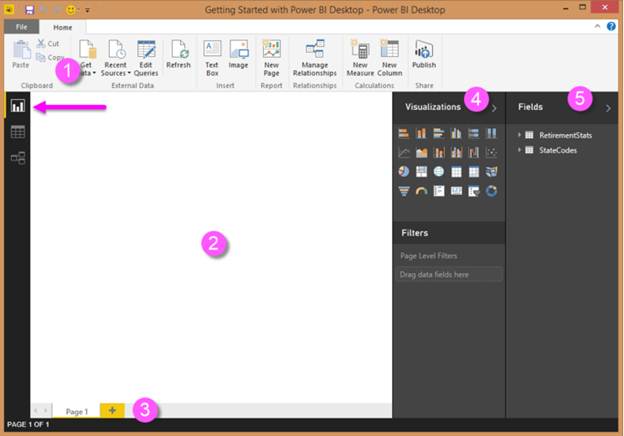Viewport: 624px width, 436px height.
Task: Expand the RetirementStats table arrow
Action: coord(519,135)
